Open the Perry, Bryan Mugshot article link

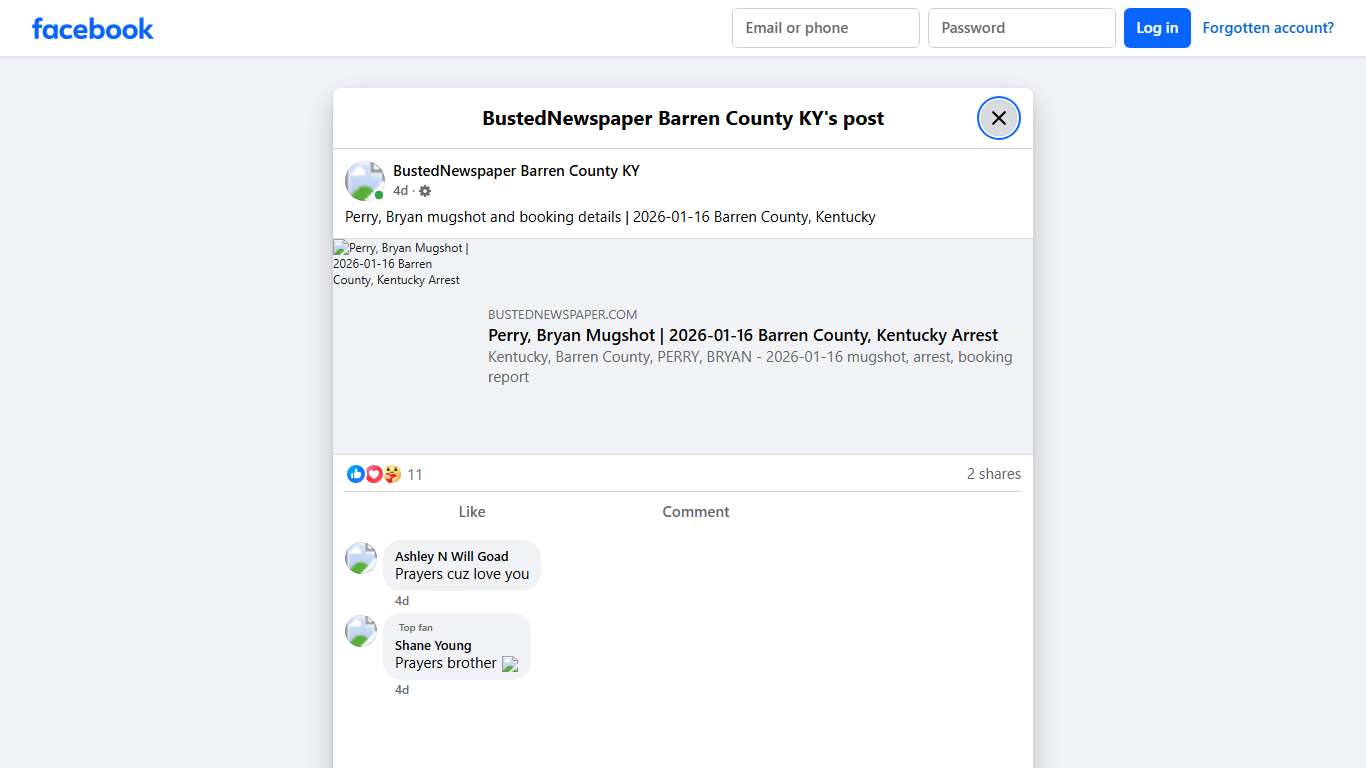(x=742, y=335)
